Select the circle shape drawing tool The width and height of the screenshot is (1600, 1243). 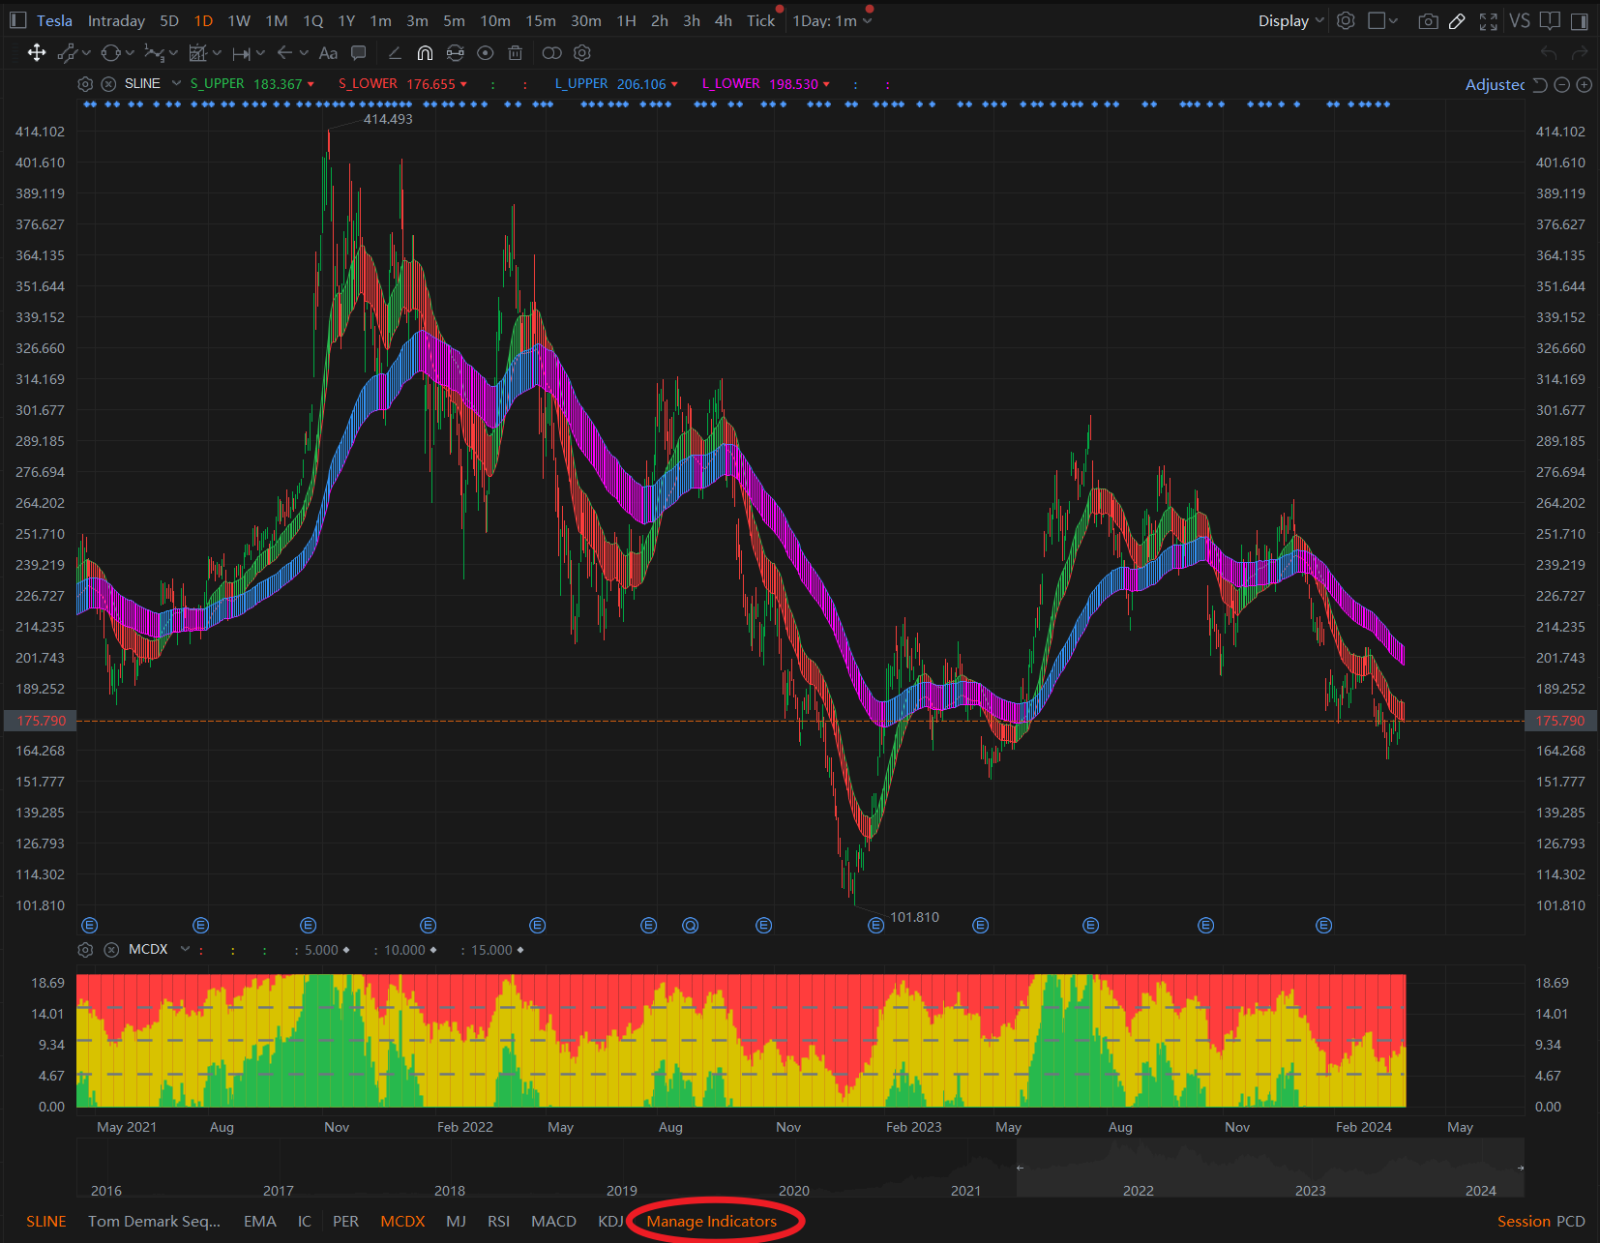point(110,53)
